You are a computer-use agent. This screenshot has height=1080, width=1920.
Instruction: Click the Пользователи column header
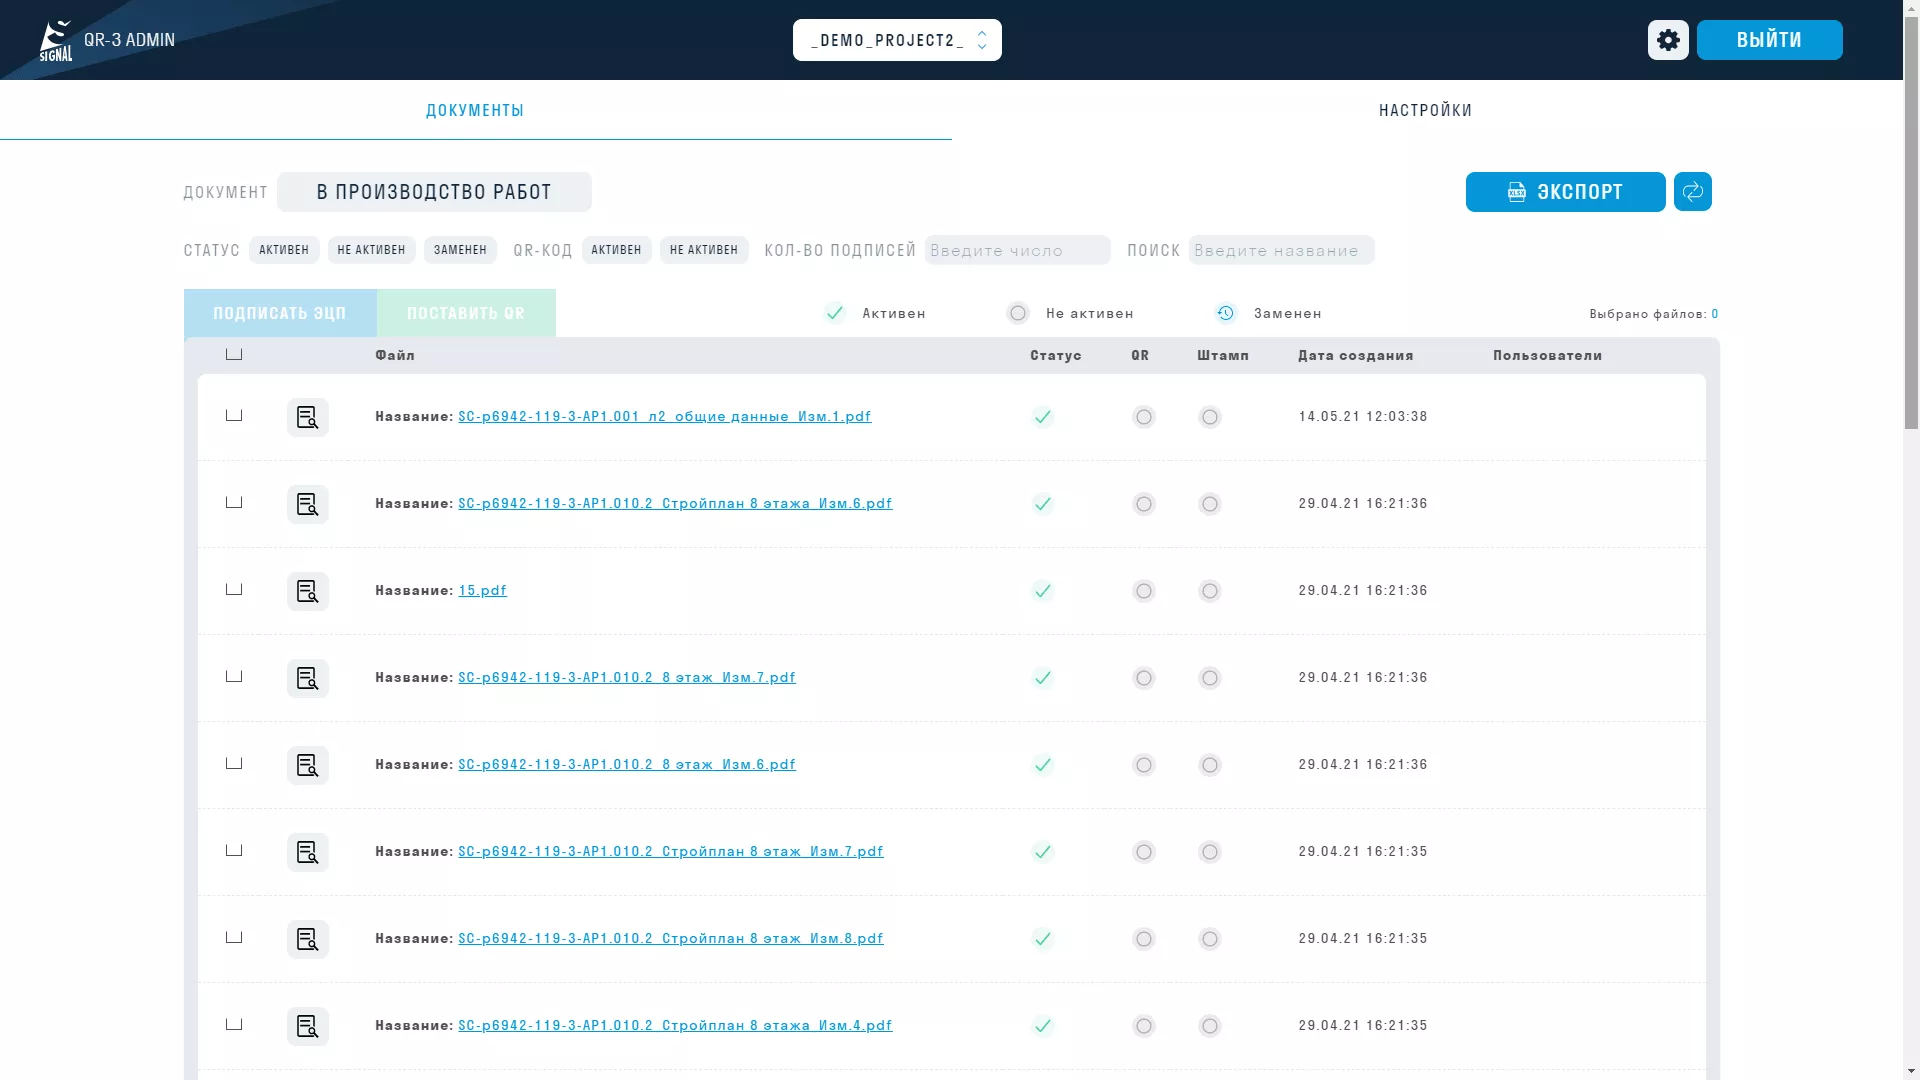coord(1548,355)
